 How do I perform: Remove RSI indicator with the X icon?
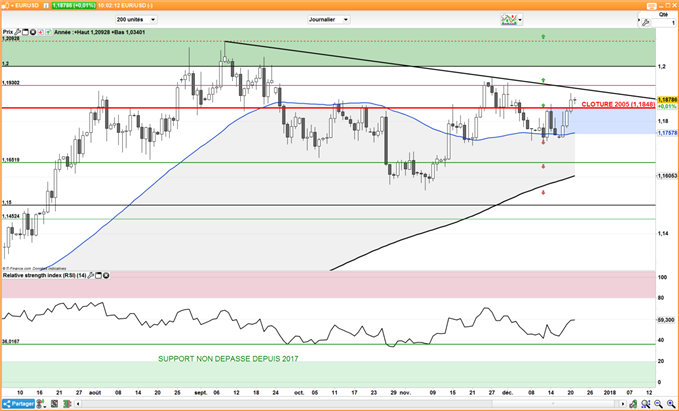[x=106, y=275]
